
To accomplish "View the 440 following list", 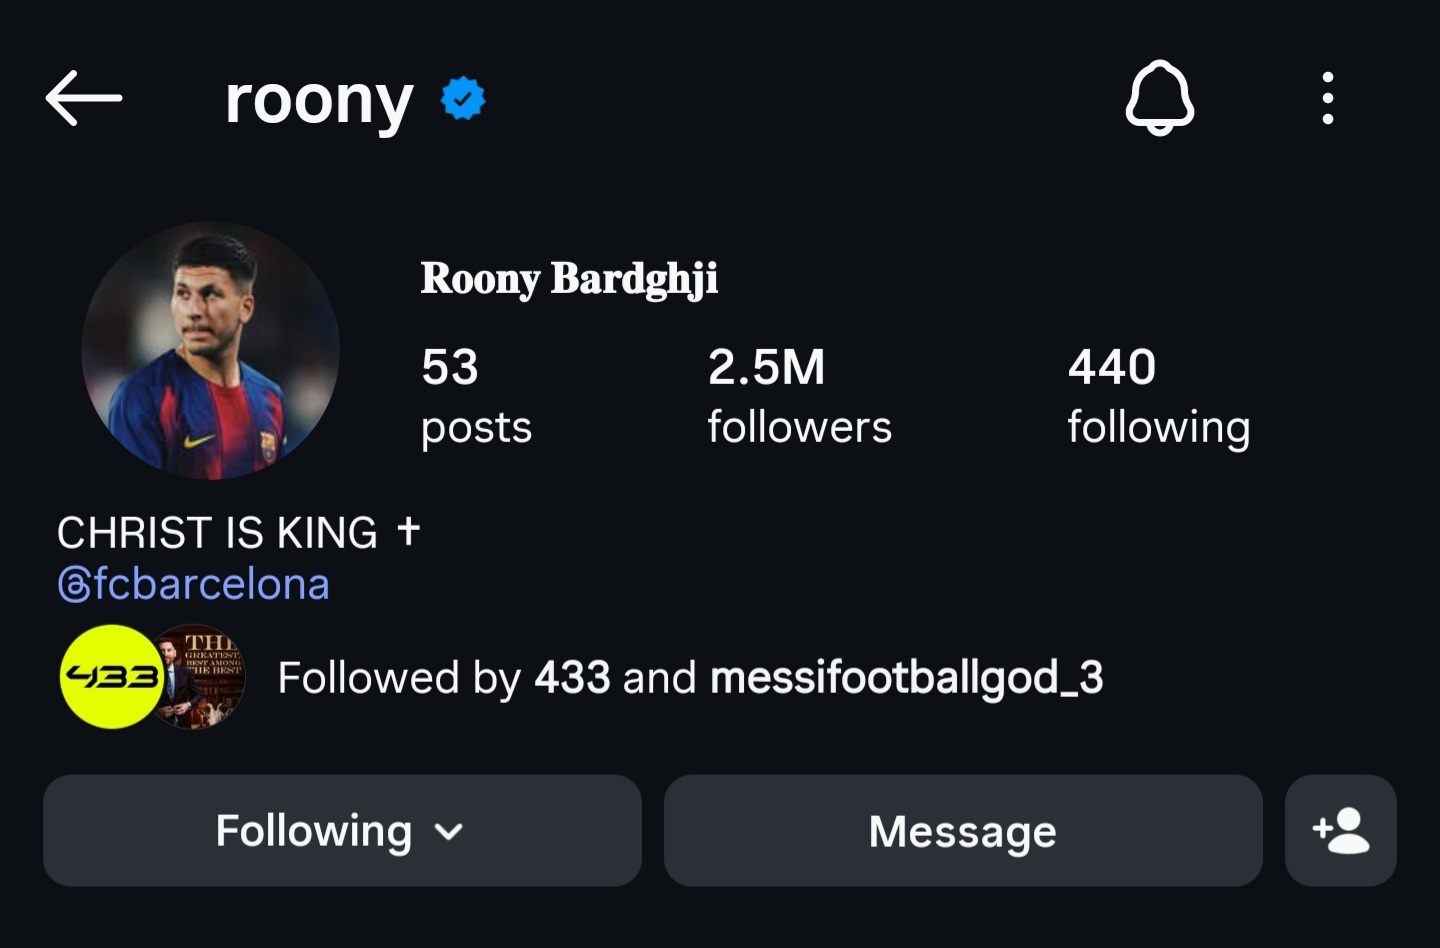I will [1158, 396].
